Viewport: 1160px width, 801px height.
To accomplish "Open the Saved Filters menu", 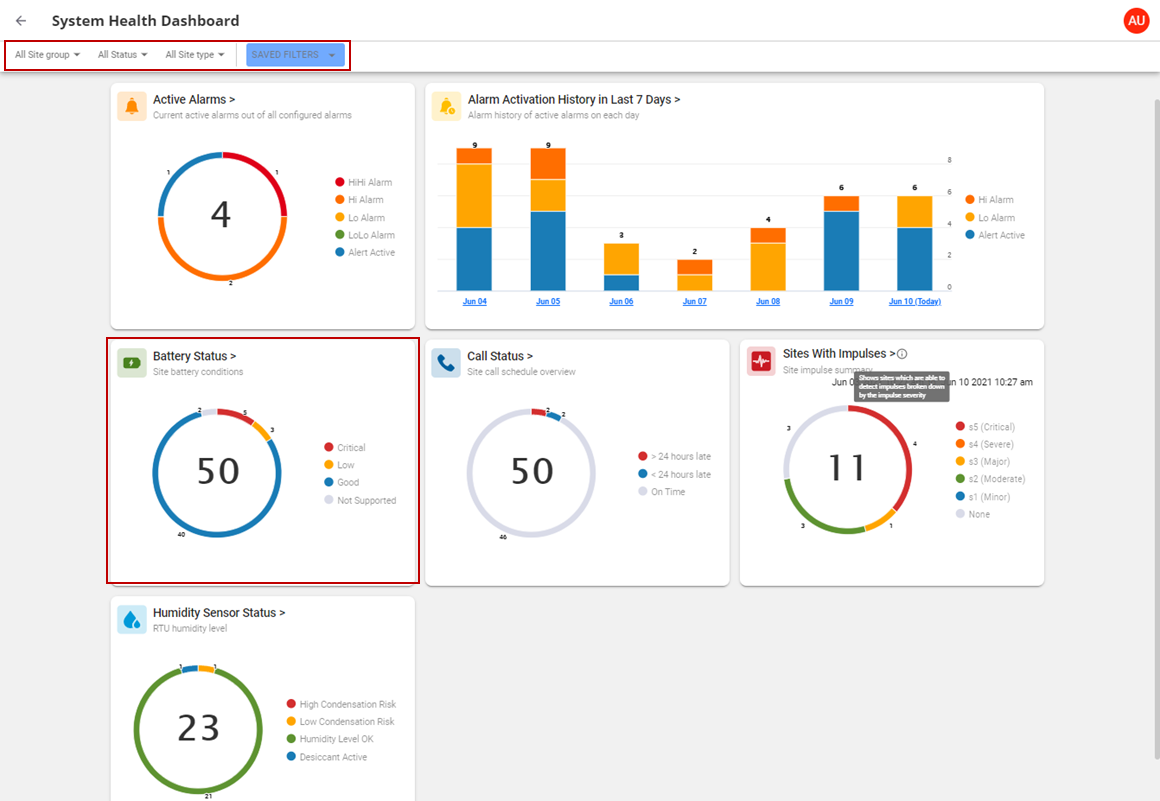I will coord(295,55).
